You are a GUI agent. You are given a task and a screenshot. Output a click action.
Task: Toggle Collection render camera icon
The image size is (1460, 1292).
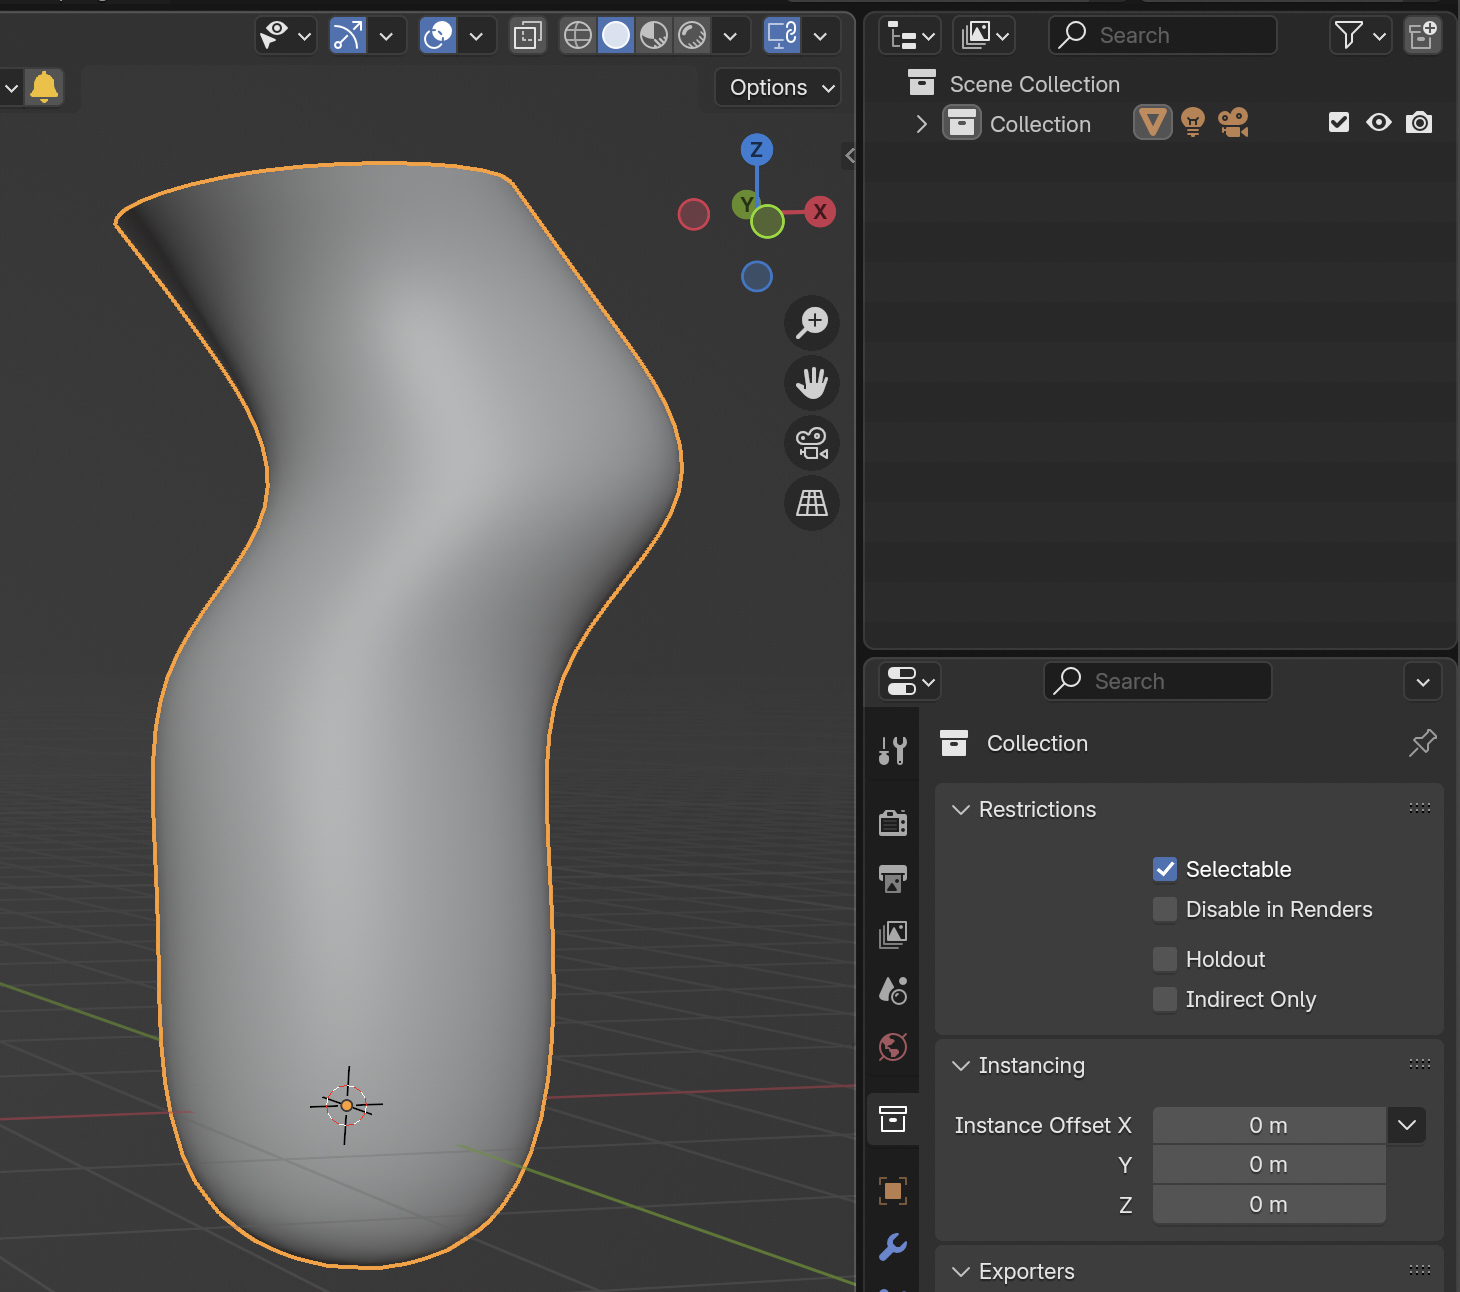coord(1419,122)
